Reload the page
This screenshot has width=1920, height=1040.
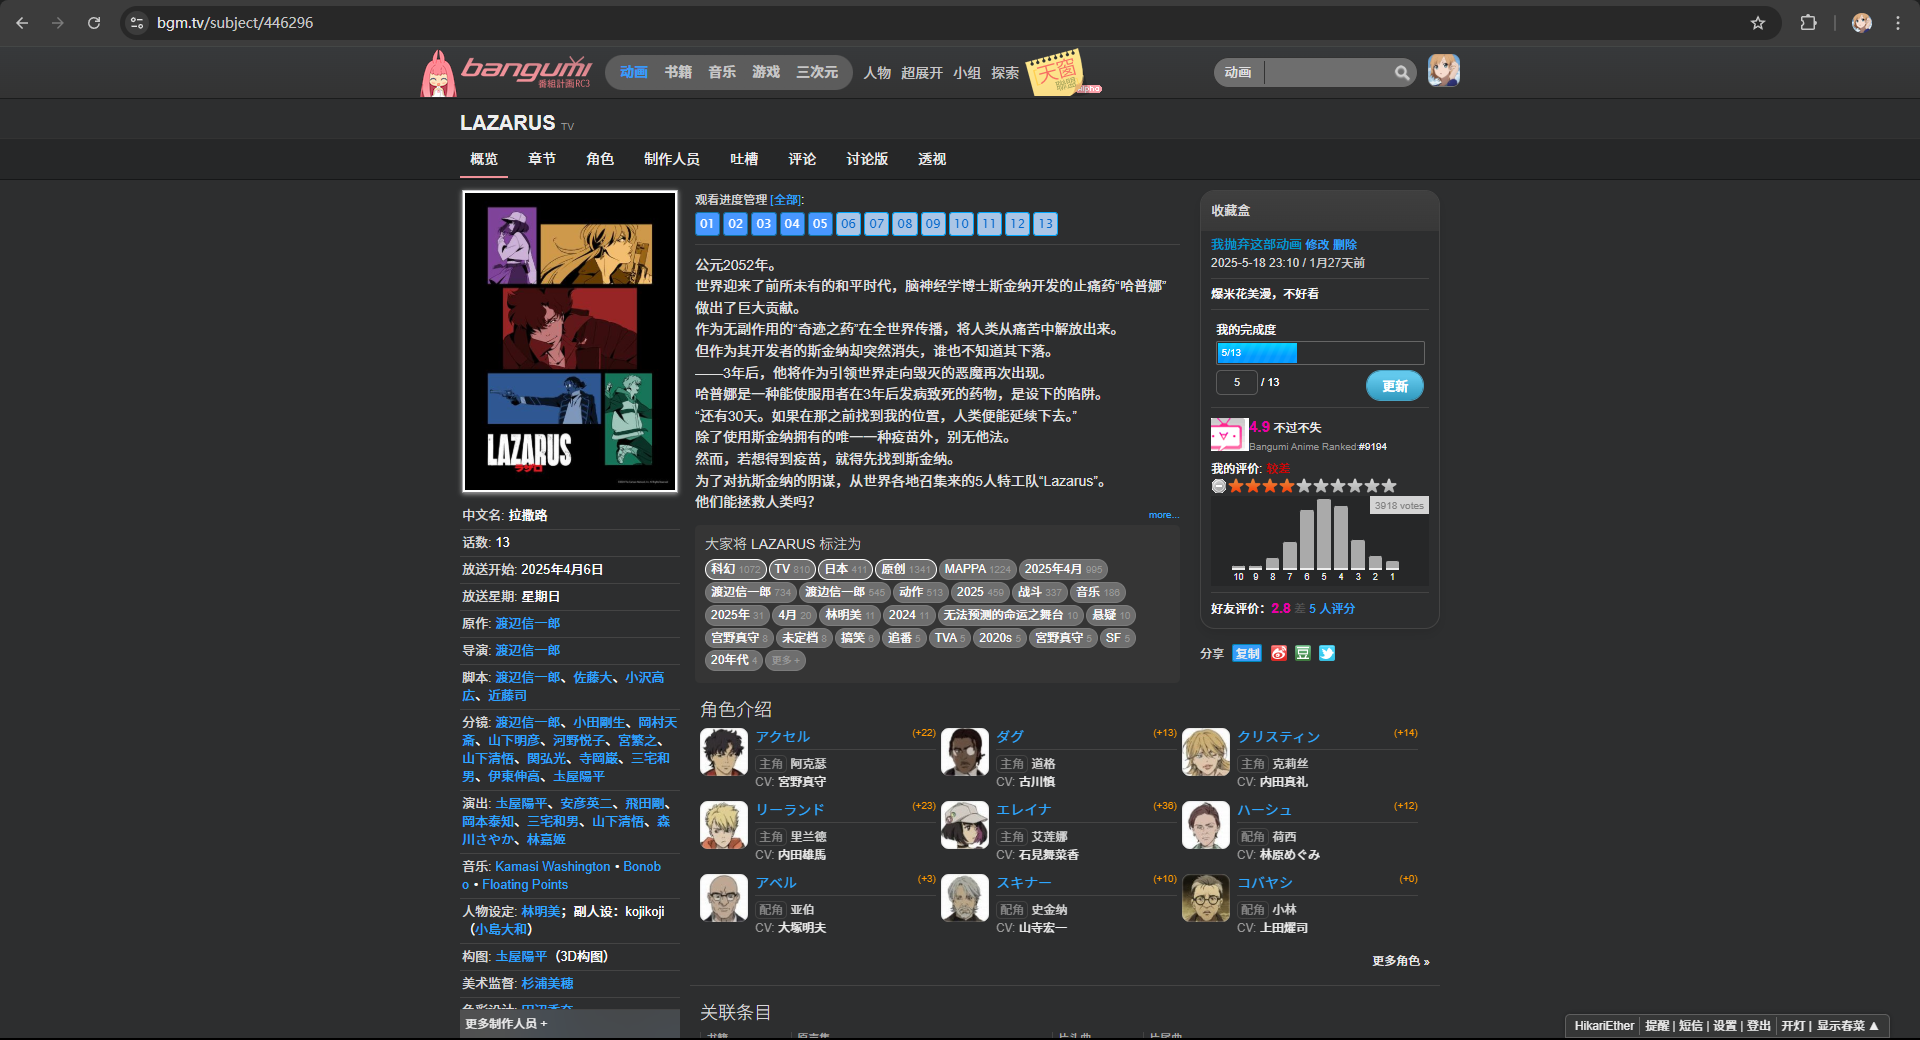click(94, 23)
